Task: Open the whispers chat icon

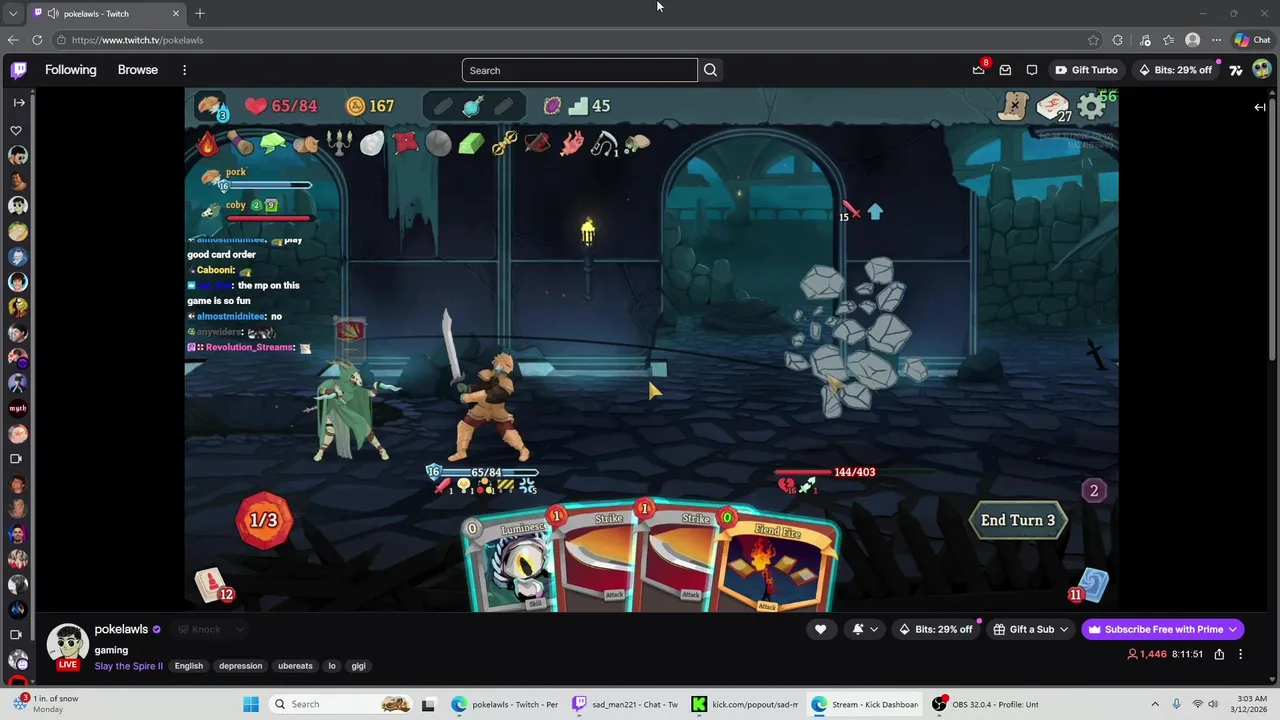Action: pyautogui.click(x=1032, y=70)
